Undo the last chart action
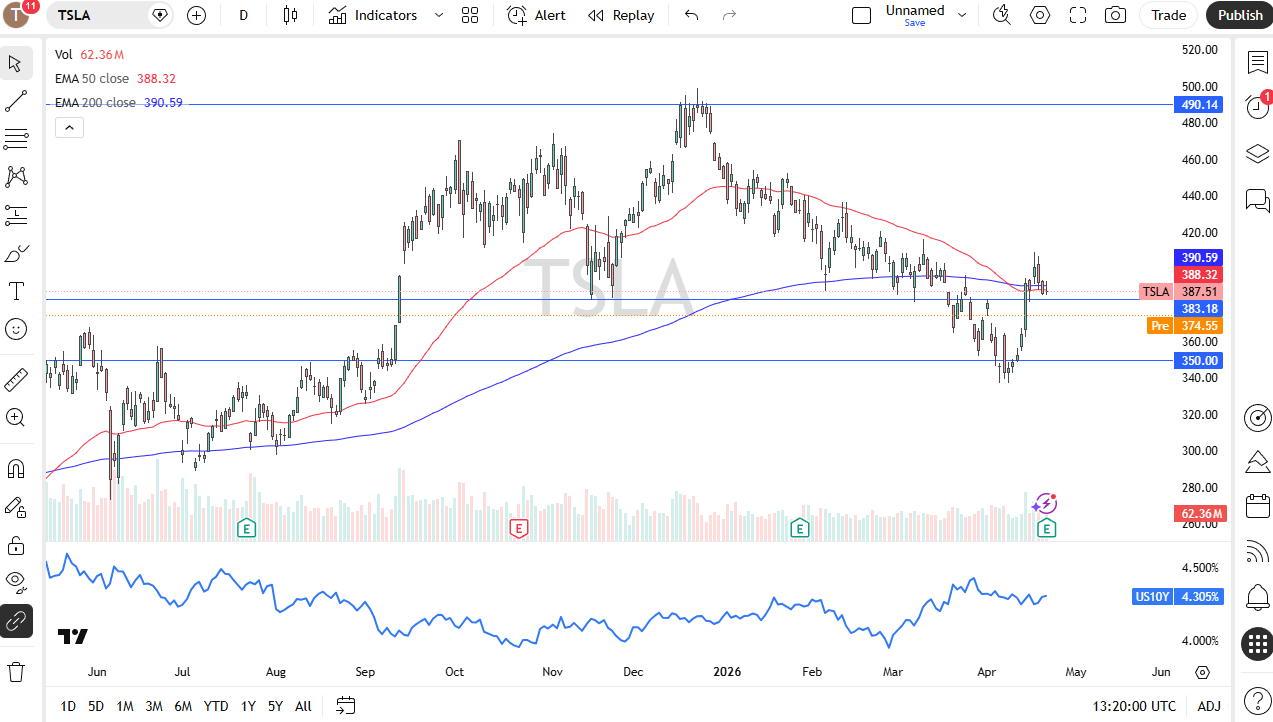 (691, 15)
